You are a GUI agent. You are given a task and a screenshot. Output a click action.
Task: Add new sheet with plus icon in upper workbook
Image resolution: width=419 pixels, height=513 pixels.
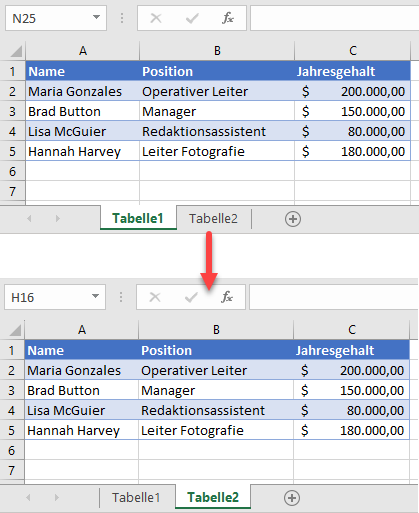pyautogui.click(x=293, y=219)
